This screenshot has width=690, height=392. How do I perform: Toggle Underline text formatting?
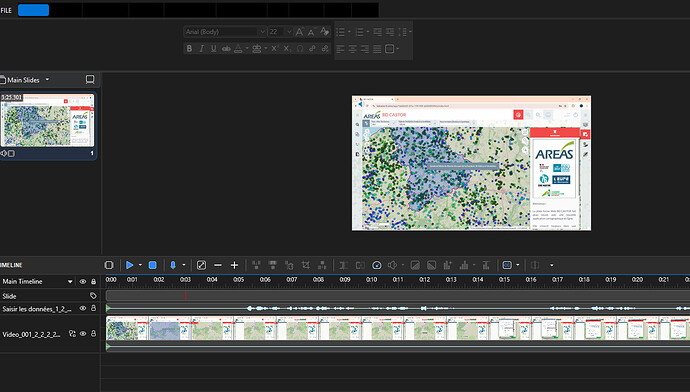click(x=213, y=48)
